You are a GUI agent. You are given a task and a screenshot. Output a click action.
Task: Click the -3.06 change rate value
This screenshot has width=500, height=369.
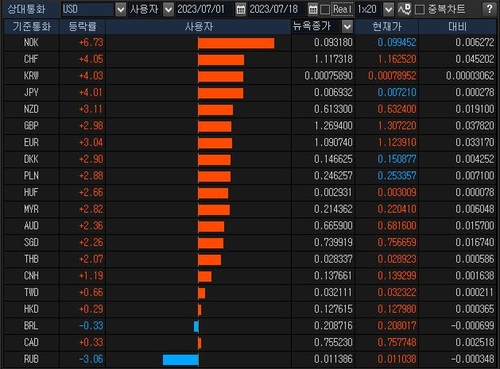click(91, 359)
